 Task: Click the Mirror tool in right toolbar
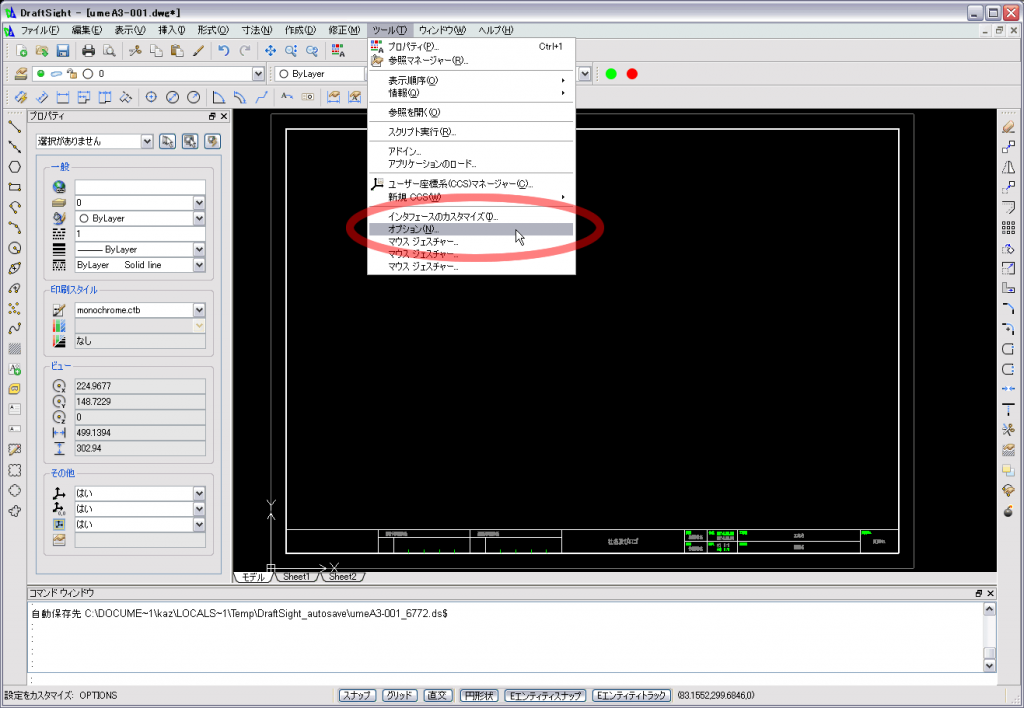pyautogui.click(x=1008, y=168)
